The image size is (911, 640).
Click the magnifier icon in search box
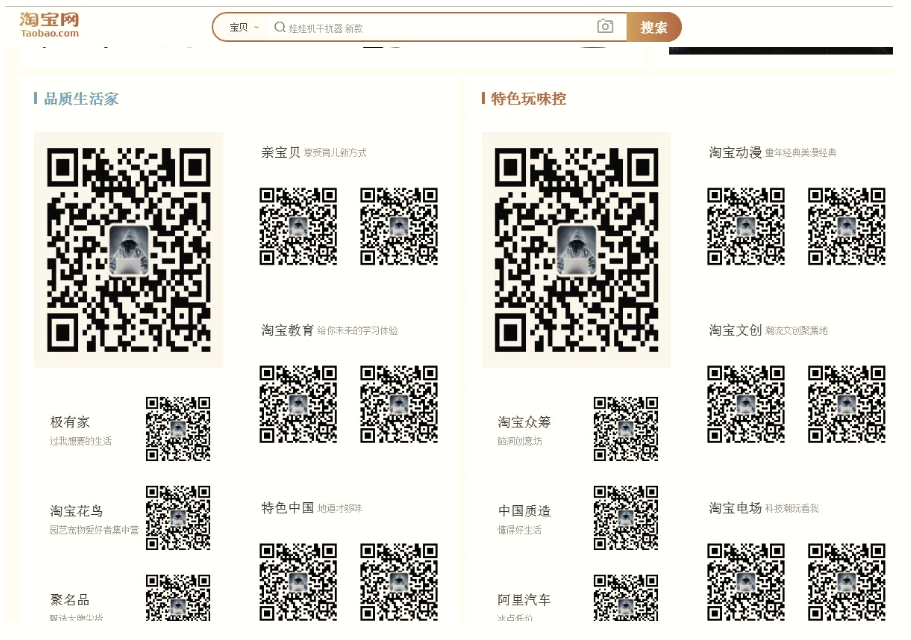click(279, 27)
